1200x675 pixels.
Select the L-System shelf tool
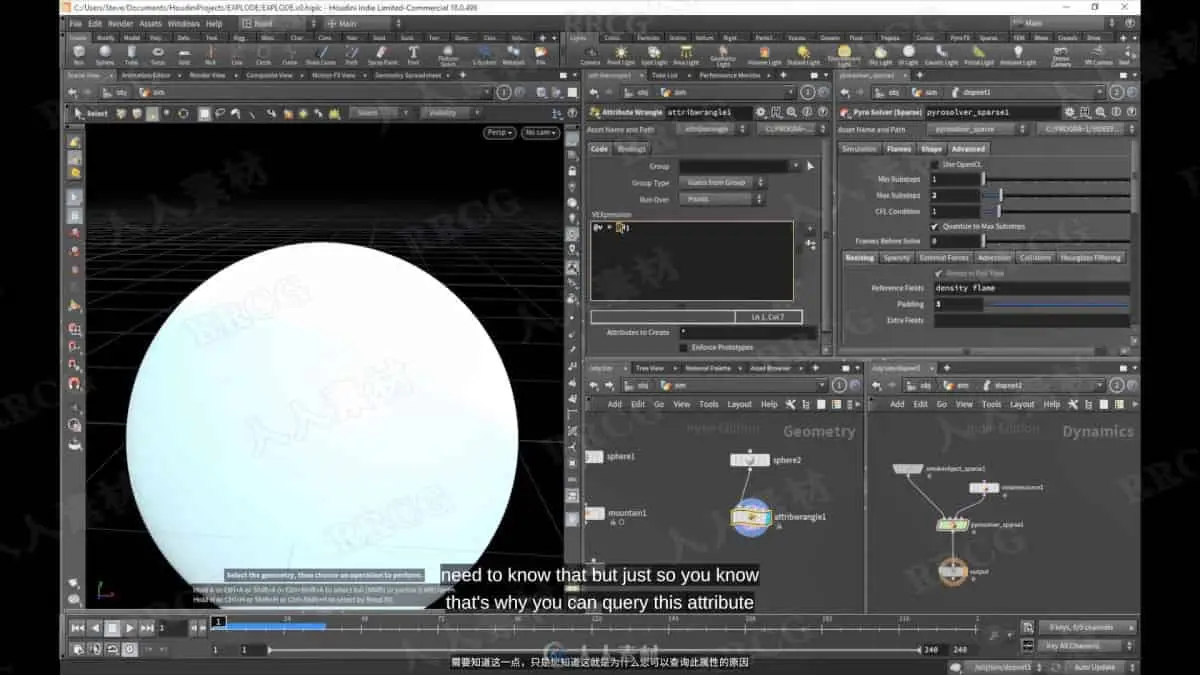pyautogui.click(x=485, y=54)
